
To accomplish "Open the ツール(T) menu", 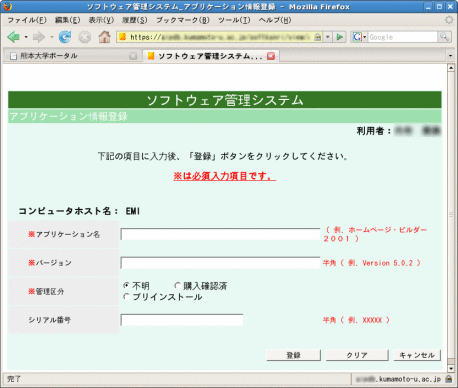I will point(234,20).
